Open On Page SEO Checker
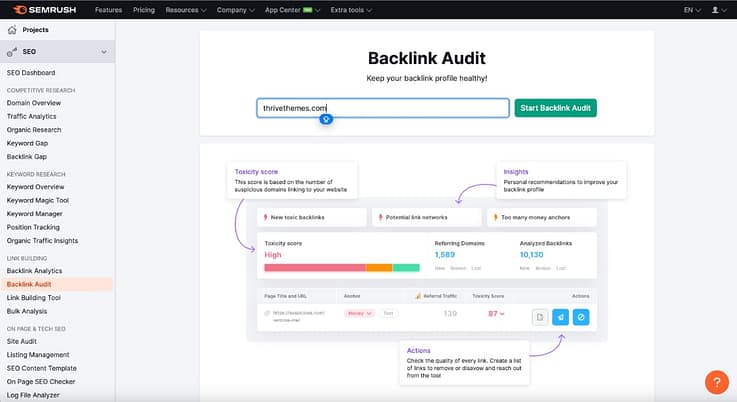This screenshot has height=402, width=737. click(x=41, y=382)
